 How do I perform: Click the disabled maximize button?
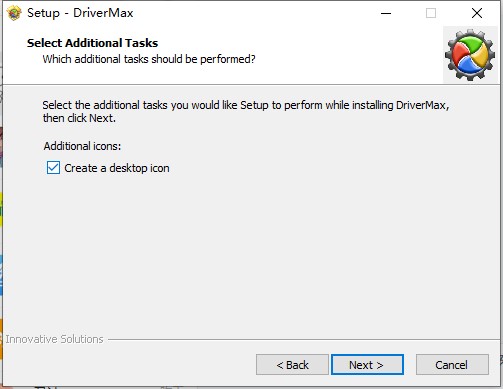(431, 13)
